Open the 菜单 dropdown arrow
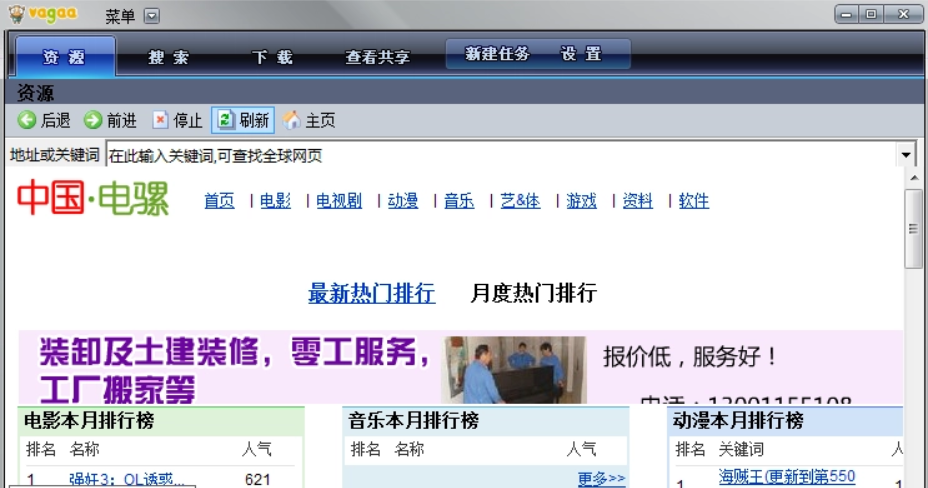The width and height of the screenshot is (928, 488). tap(152, 16)
